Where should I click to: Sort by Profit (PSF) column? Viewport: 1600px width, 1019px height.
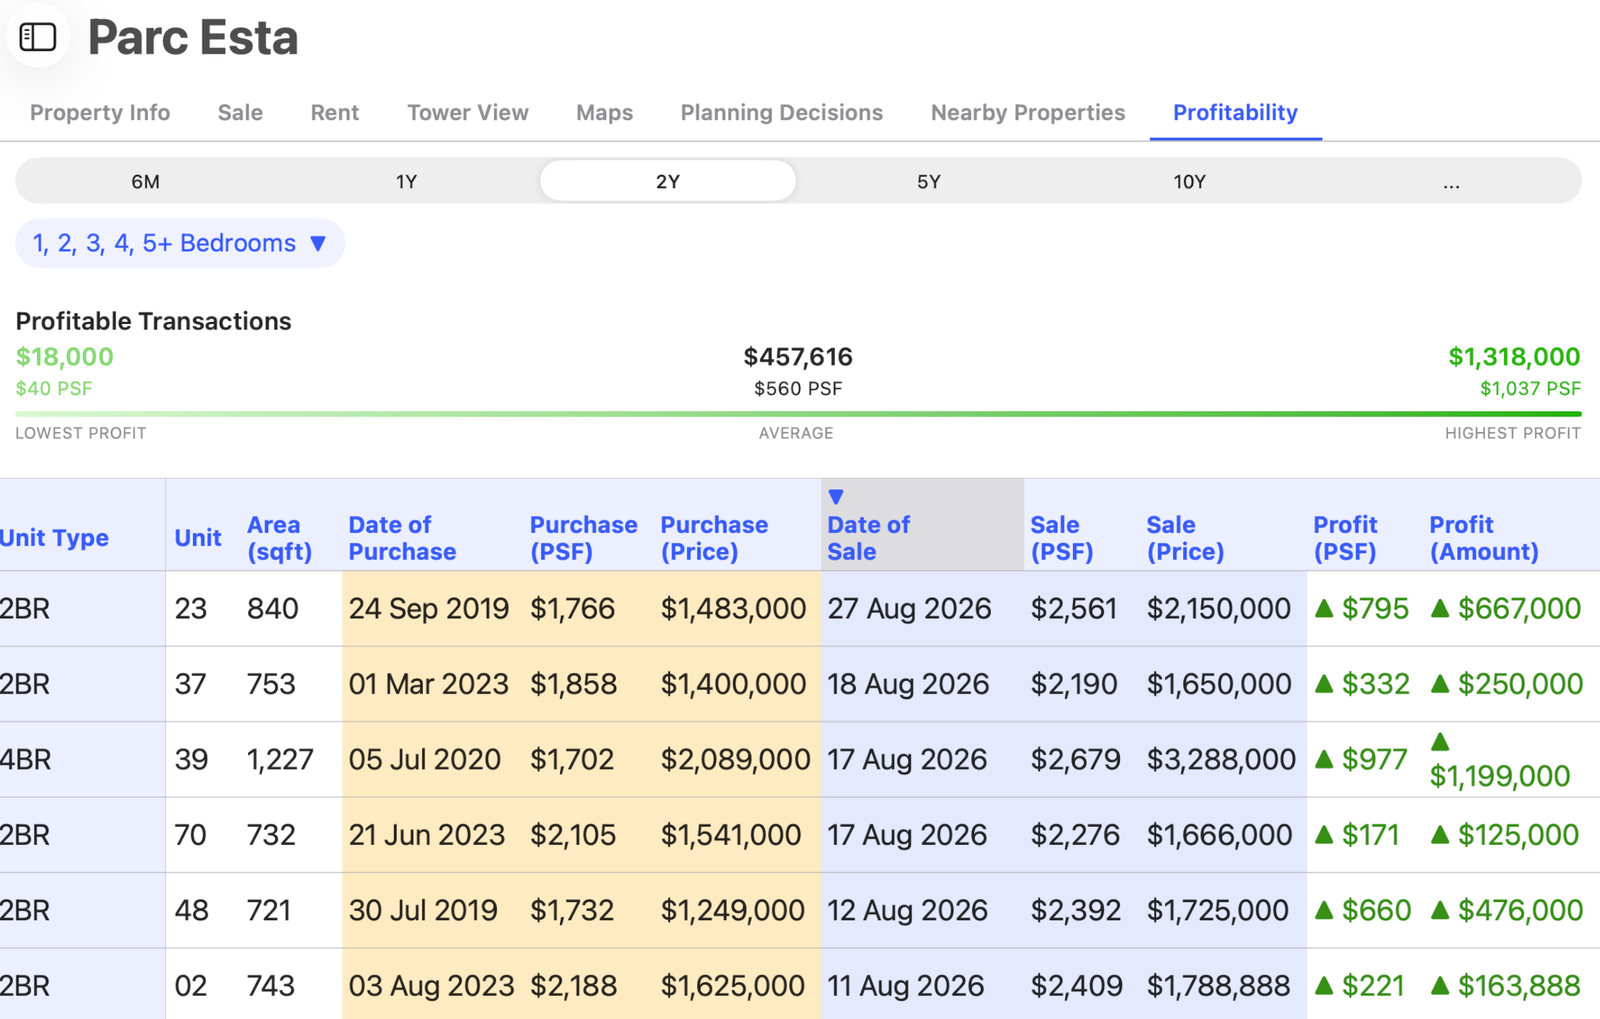pos(1345,538)
